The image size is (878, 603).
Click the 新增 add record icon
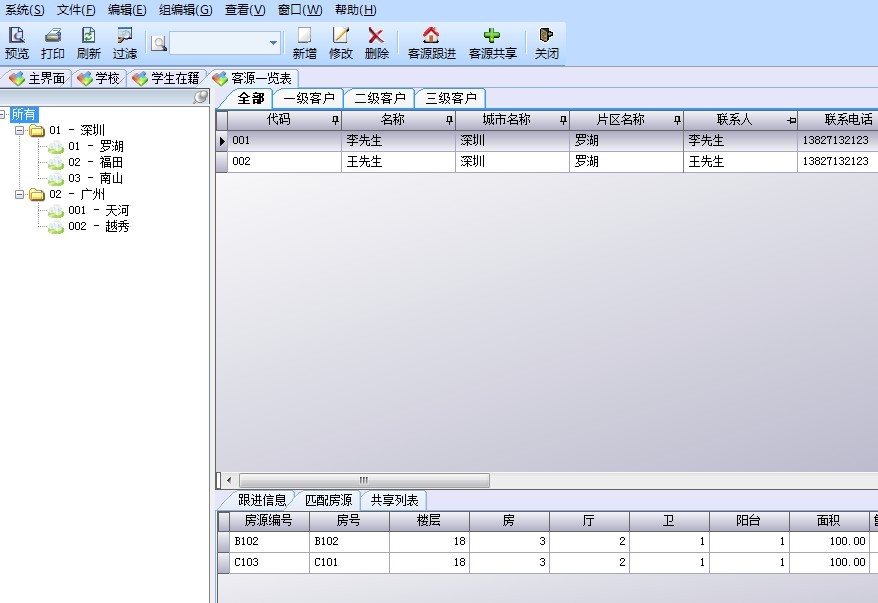tap(305, 36)
